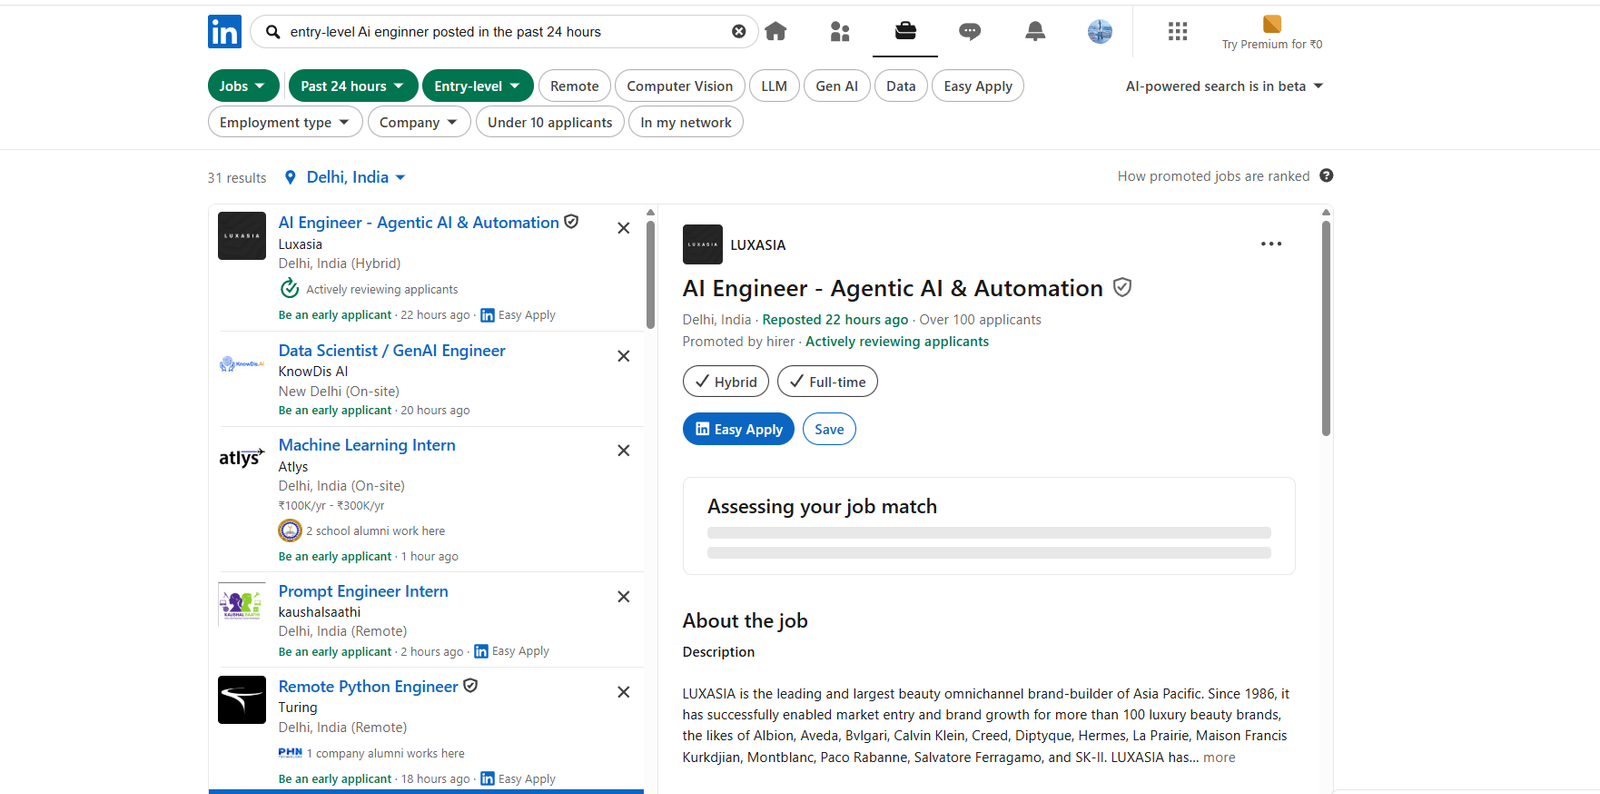
Task: Open three-dot menu for Luxasia job
Action: pos(1270,244)
